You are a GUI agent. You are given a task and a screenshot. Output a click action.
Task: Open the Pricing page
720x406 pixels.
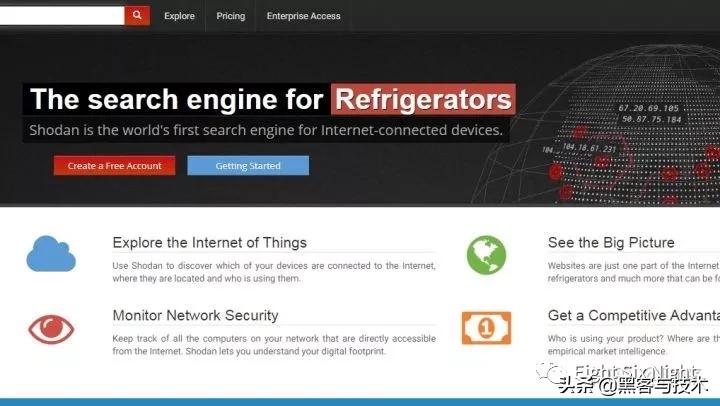click(x=230, y=16)
